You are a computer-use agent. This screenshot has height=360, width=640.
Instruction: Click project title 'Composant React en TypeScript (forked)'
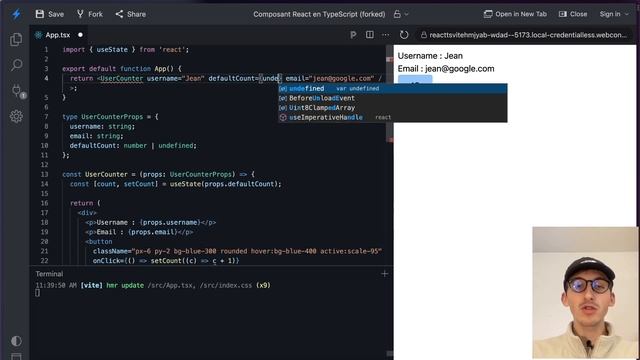click(319, 14)
